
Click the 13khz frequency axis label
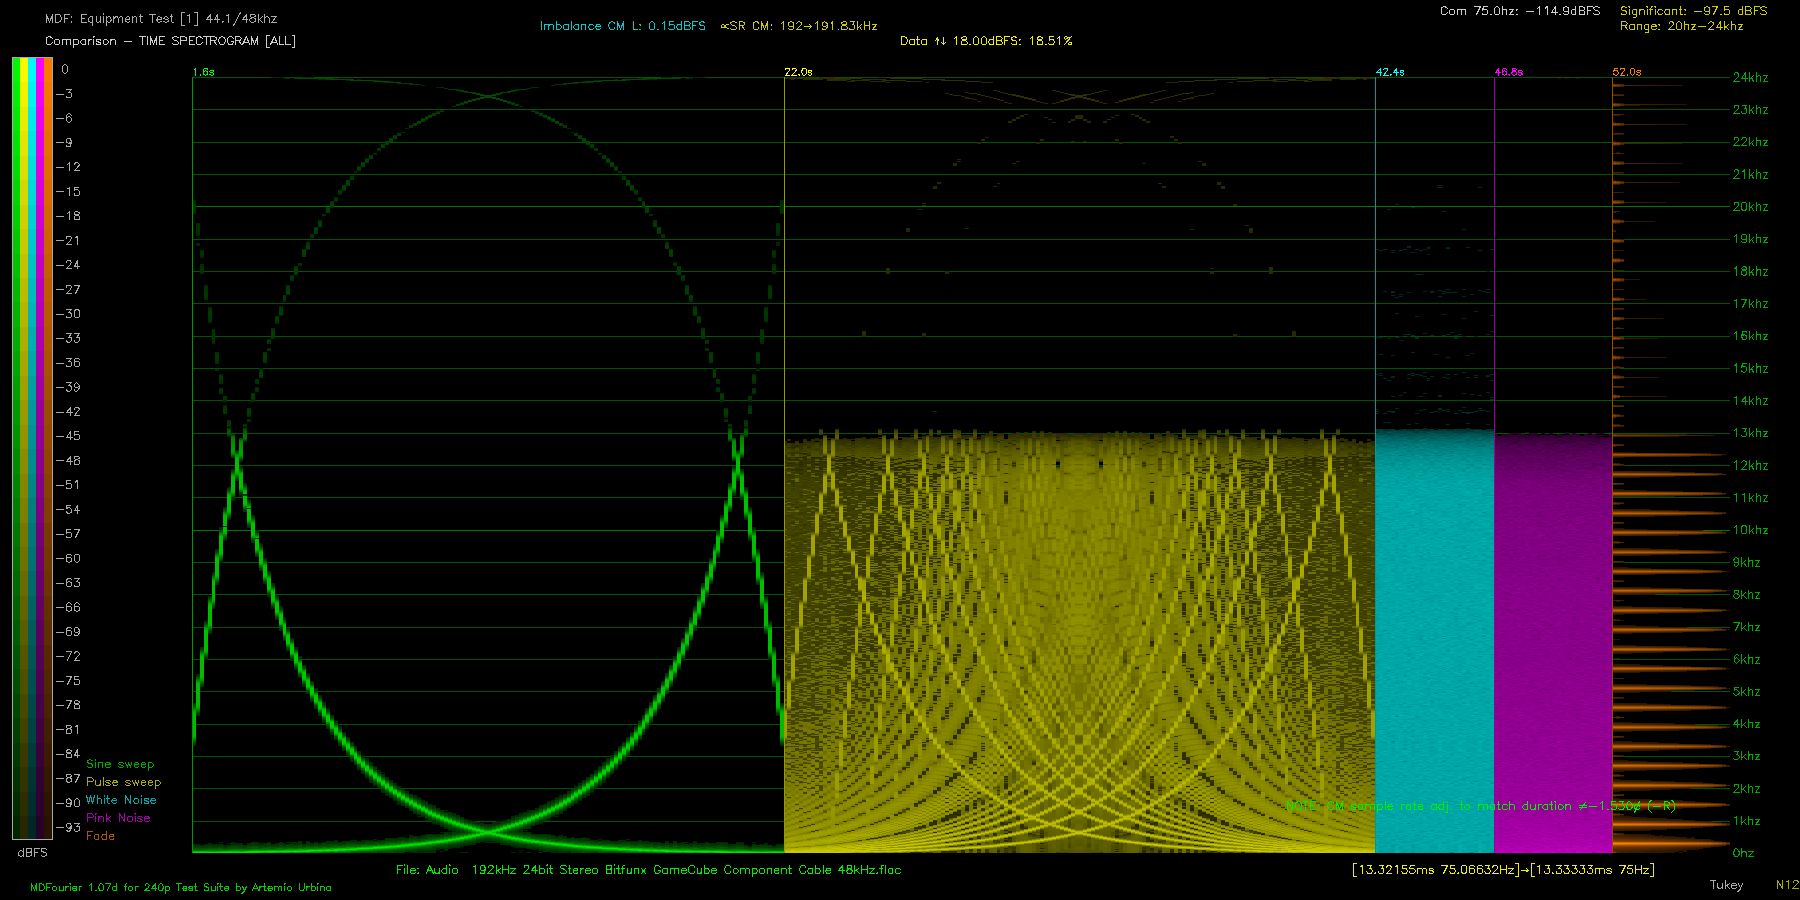pyautogui.click(x=1750, y=433)
